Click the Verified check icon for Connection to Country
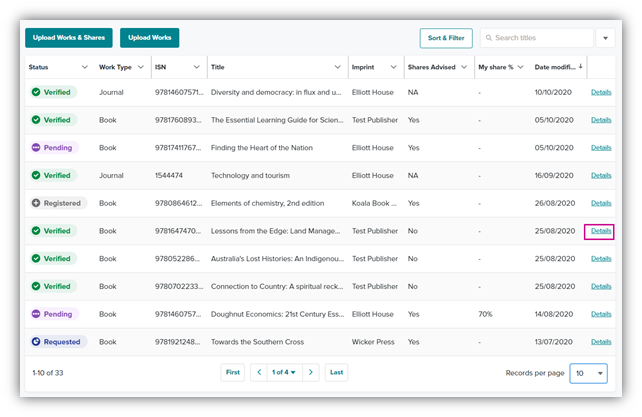 tap(36, 286)
